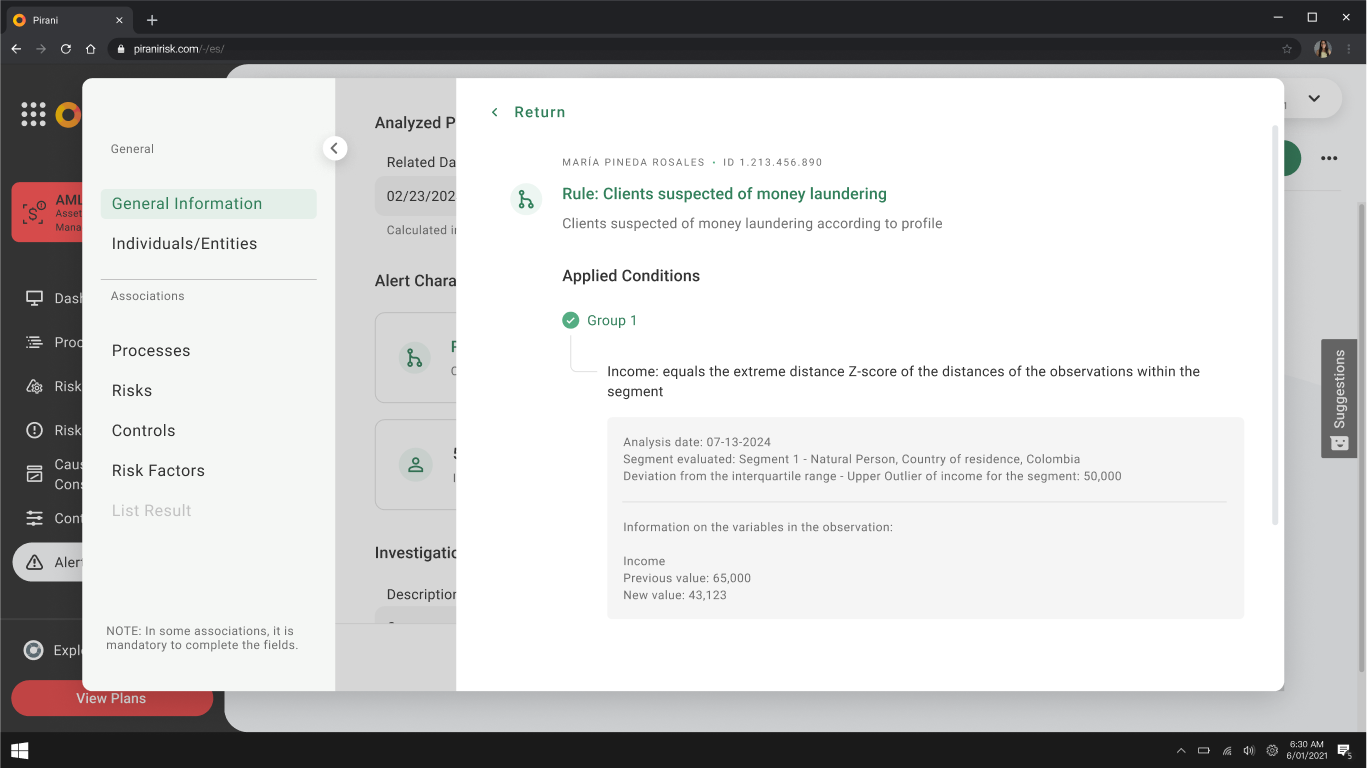Toggle the Group 1 green checkmark
This screenshot has height=769, width=1367.
570,320
